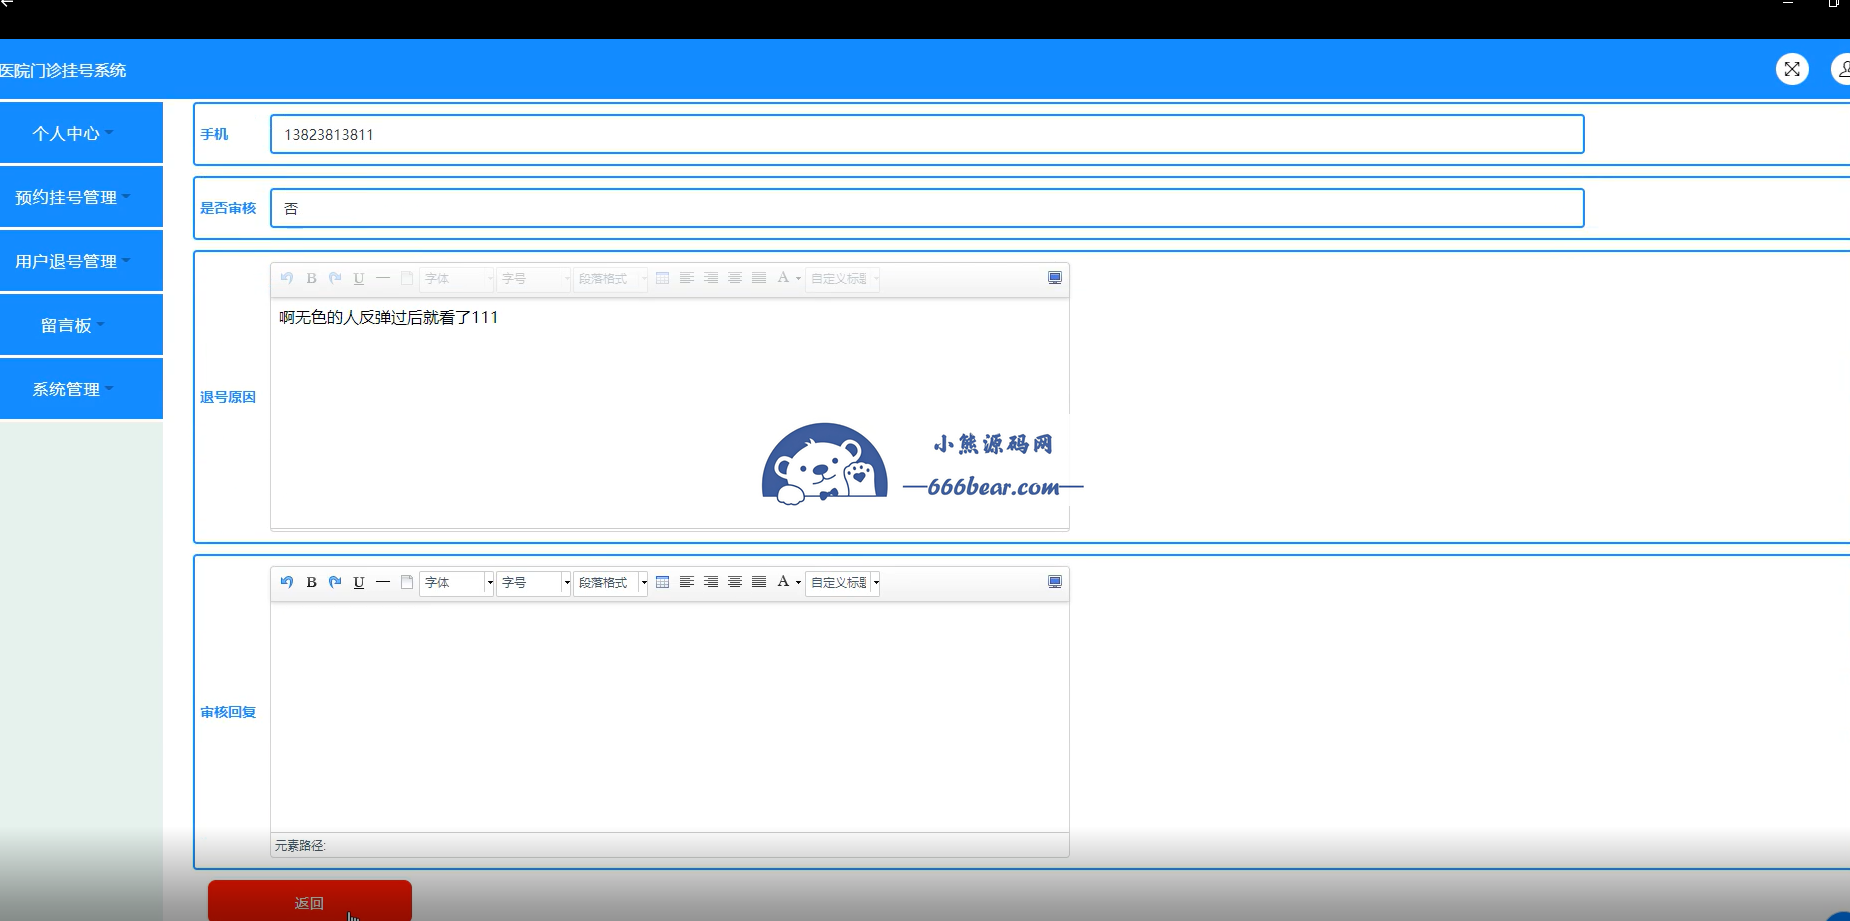Viewport: 1850px width, 921px height.
Task: Toggle page fullscreen icon in header
Action: coord(1792,69)
